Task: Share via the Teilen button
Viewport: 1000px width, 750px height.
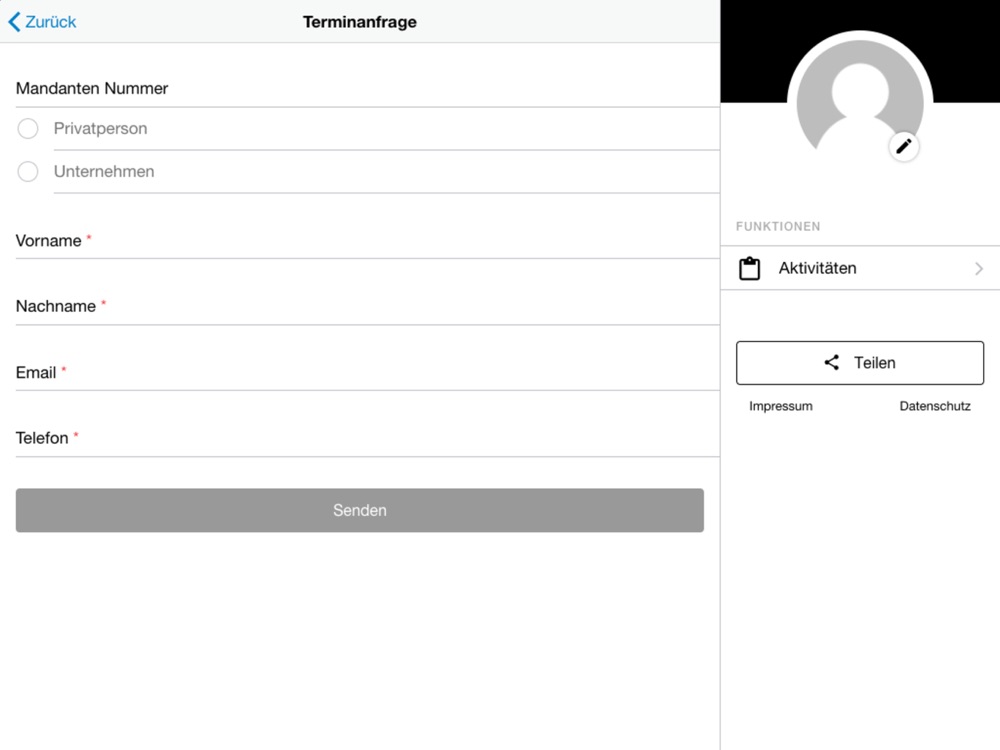Action: (x=860, y=363)
